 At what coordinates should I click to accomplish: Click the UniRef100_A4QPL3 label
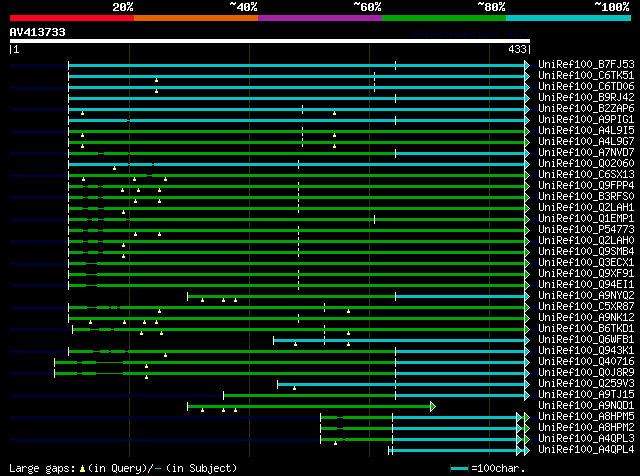click(586, 439)
